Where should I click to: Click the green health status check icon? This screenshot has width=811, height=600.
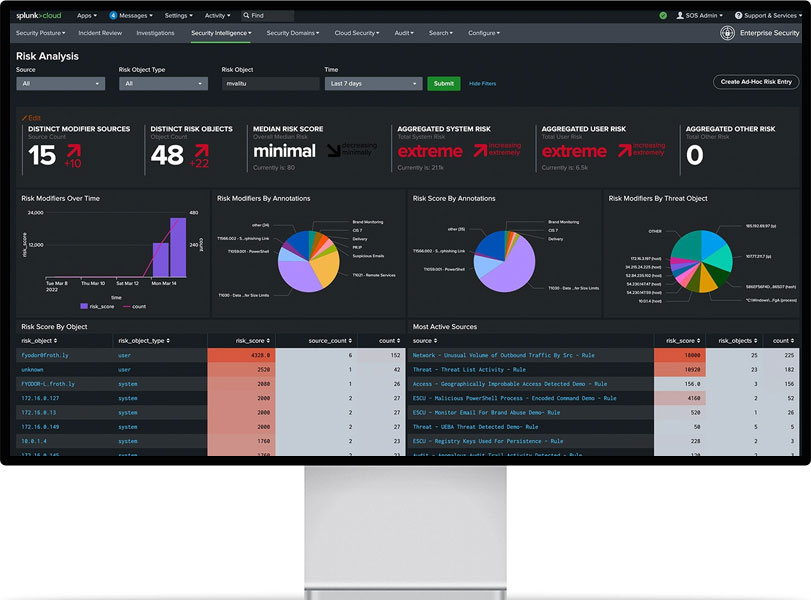(663, 16)
